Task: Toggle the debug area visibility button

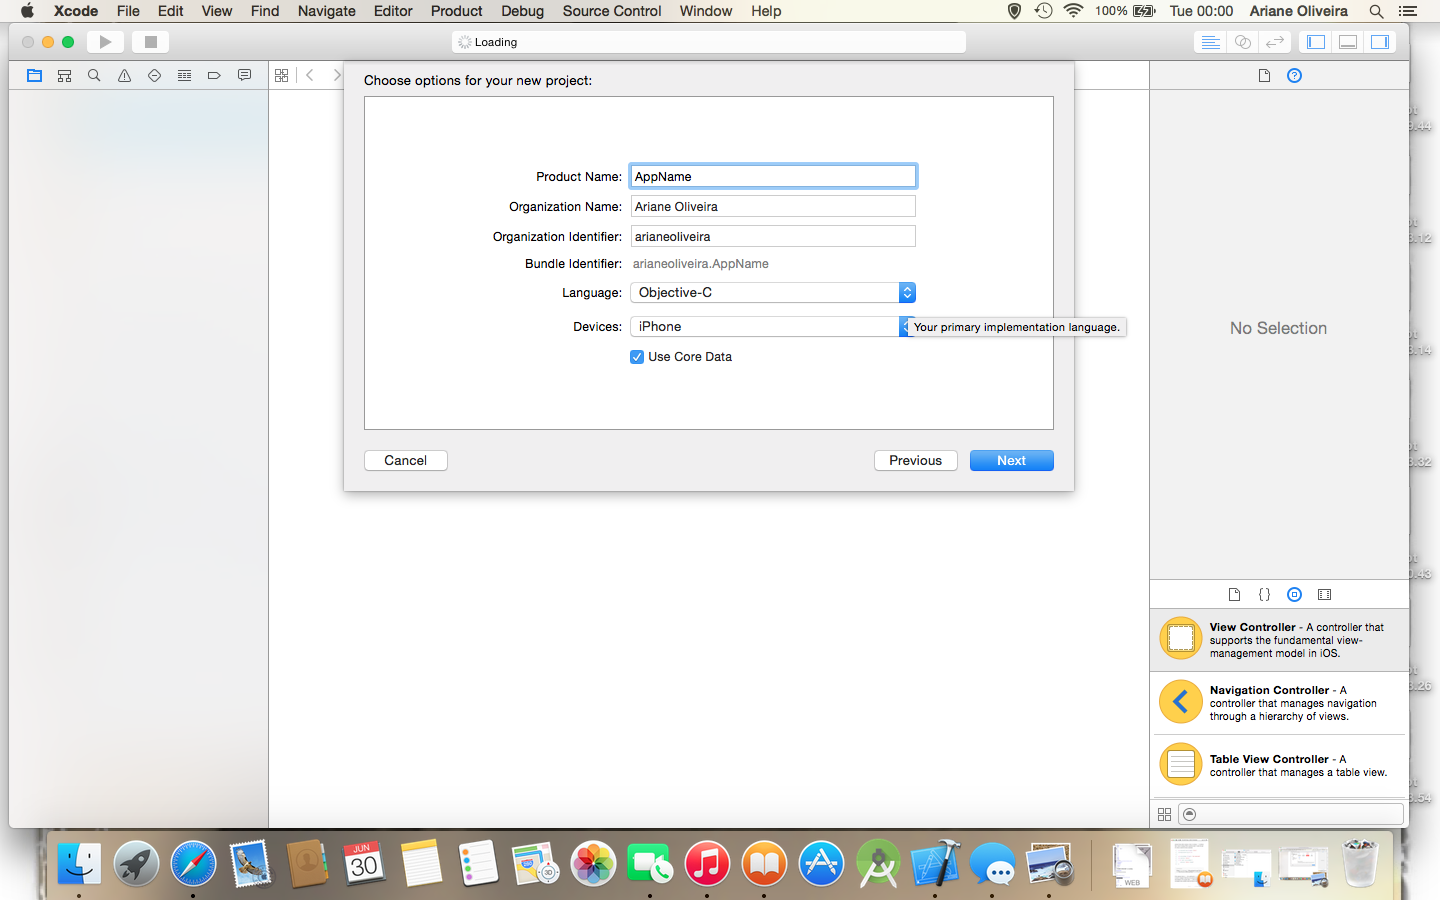Action: (1347, 42)
